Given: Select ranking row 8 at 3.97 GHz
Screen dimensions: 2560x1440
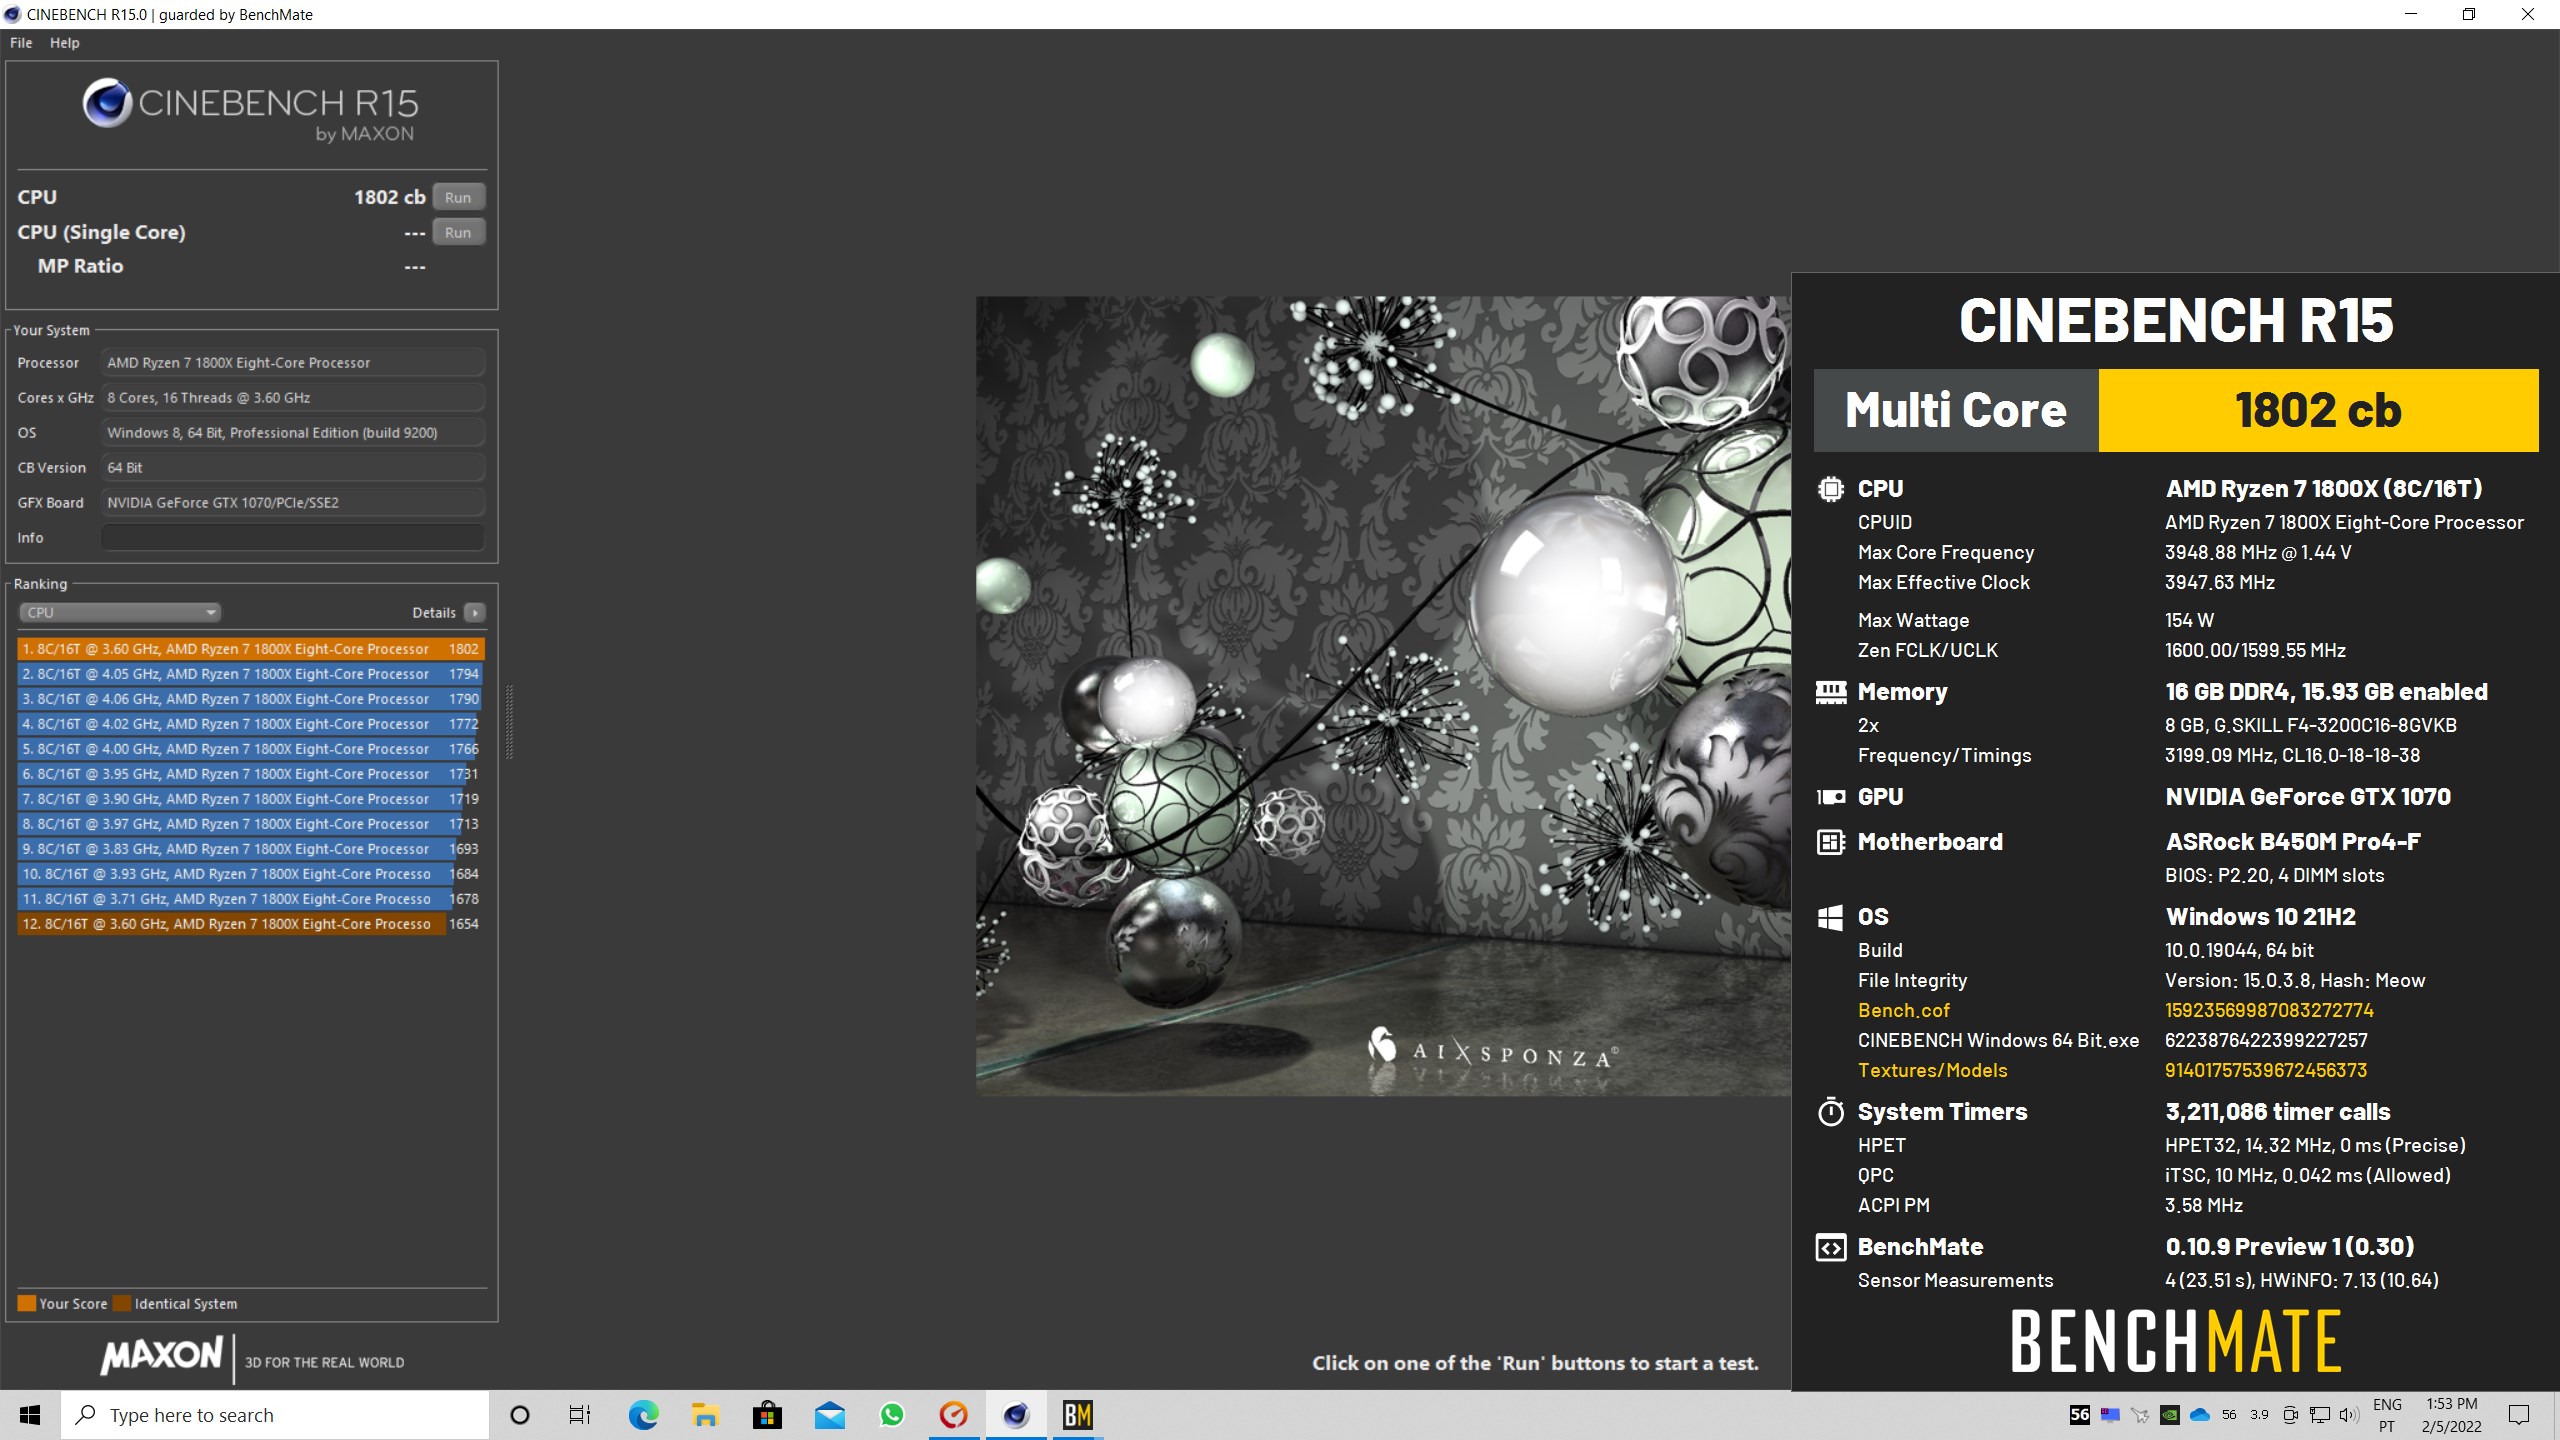Looking at the screenshot, I should tap(250, 824).
